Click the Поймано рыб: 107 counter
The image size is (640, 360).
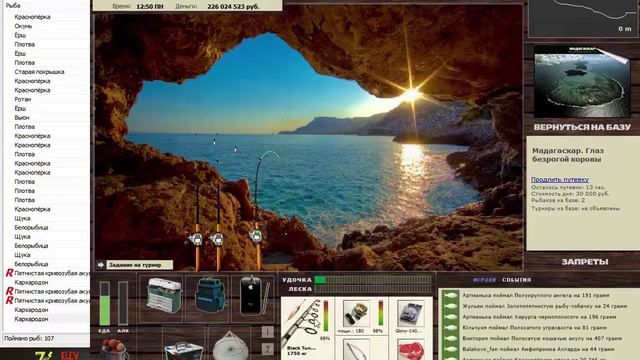click(29, 338)
